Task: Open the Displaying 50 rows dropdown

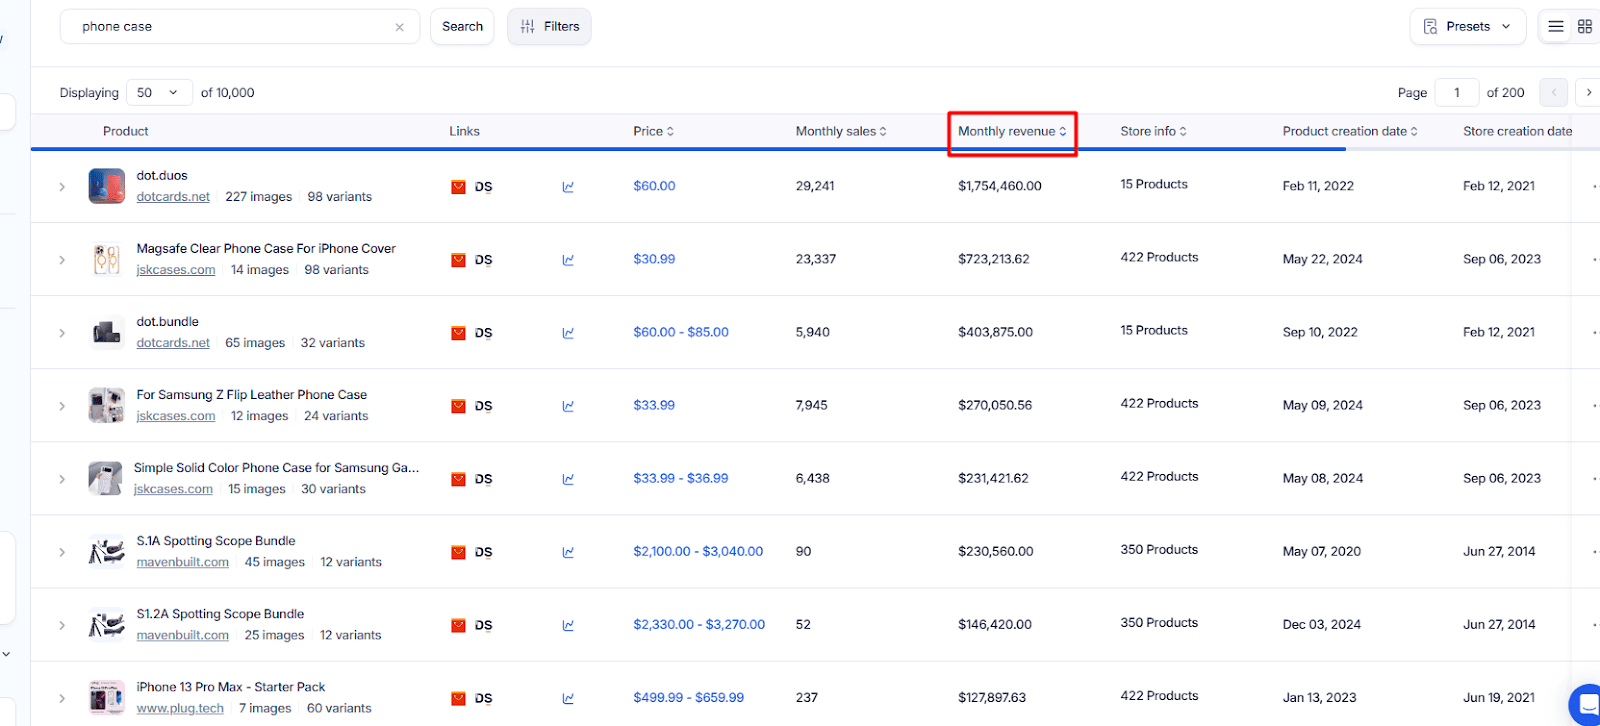Action: click(159, 93)
